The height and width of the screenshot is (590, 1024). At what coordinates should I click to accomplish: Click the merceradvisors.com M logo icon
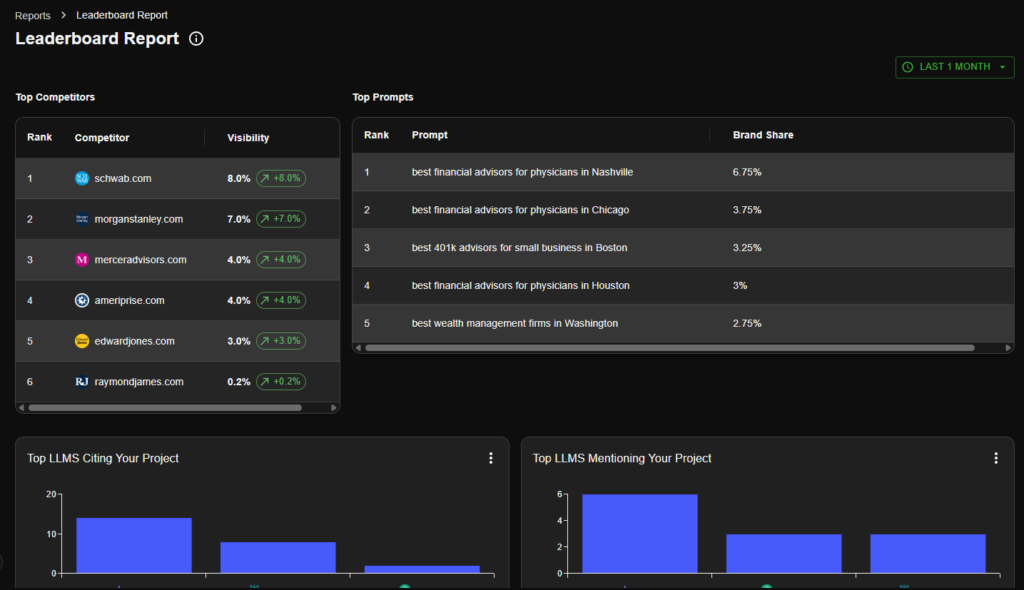coord(82,259)
